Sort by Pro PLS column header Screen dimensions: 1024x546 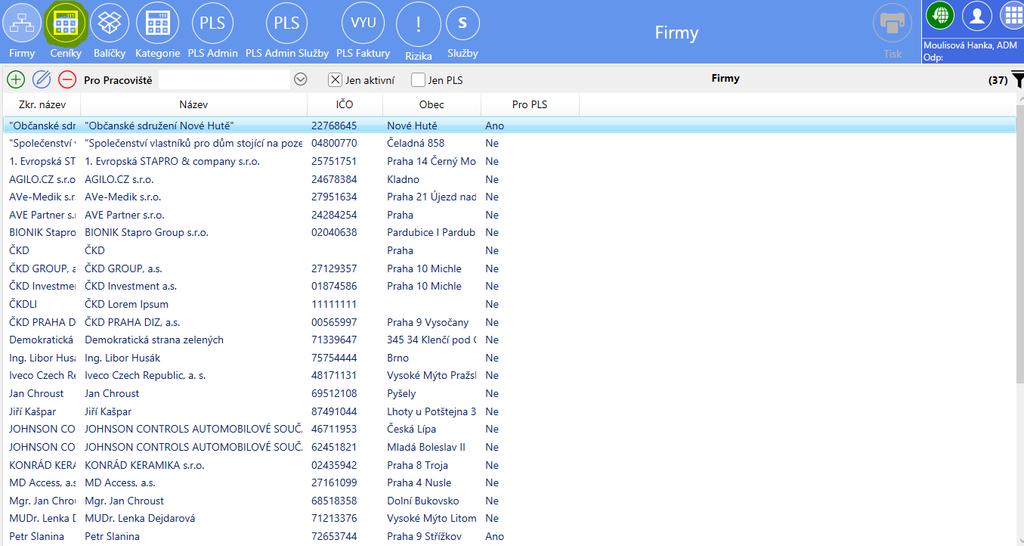(x=530, y=104)
